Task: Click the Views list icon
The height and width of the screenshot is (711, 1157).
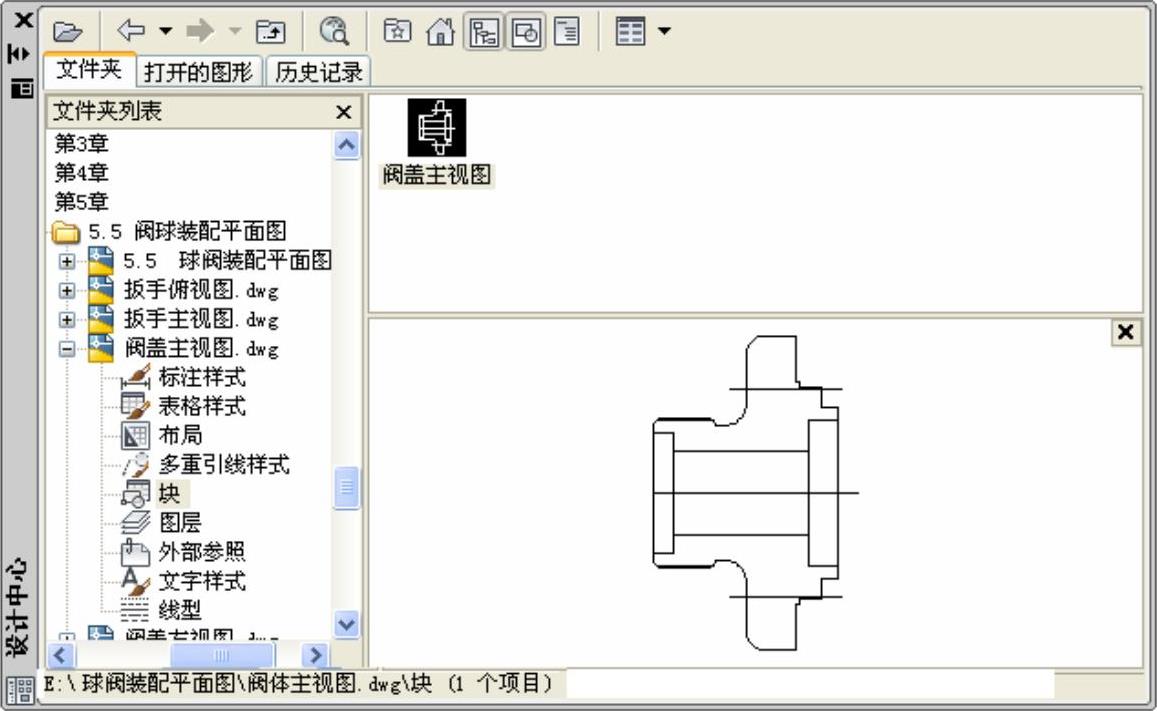Action: 630,32
